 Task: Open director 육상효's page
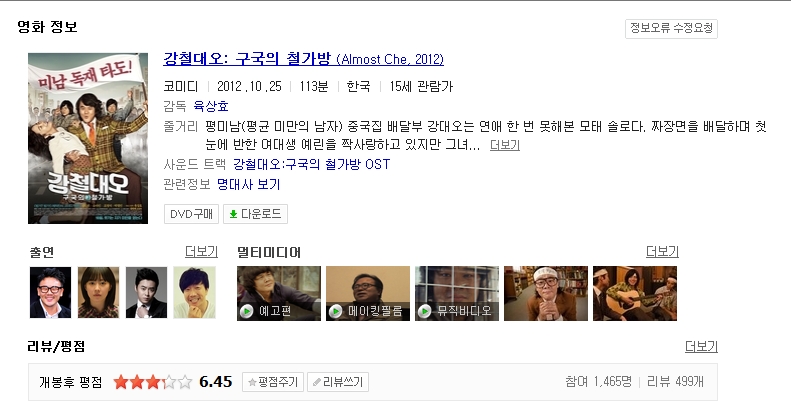pyautogui.click(x=211, y=106)
